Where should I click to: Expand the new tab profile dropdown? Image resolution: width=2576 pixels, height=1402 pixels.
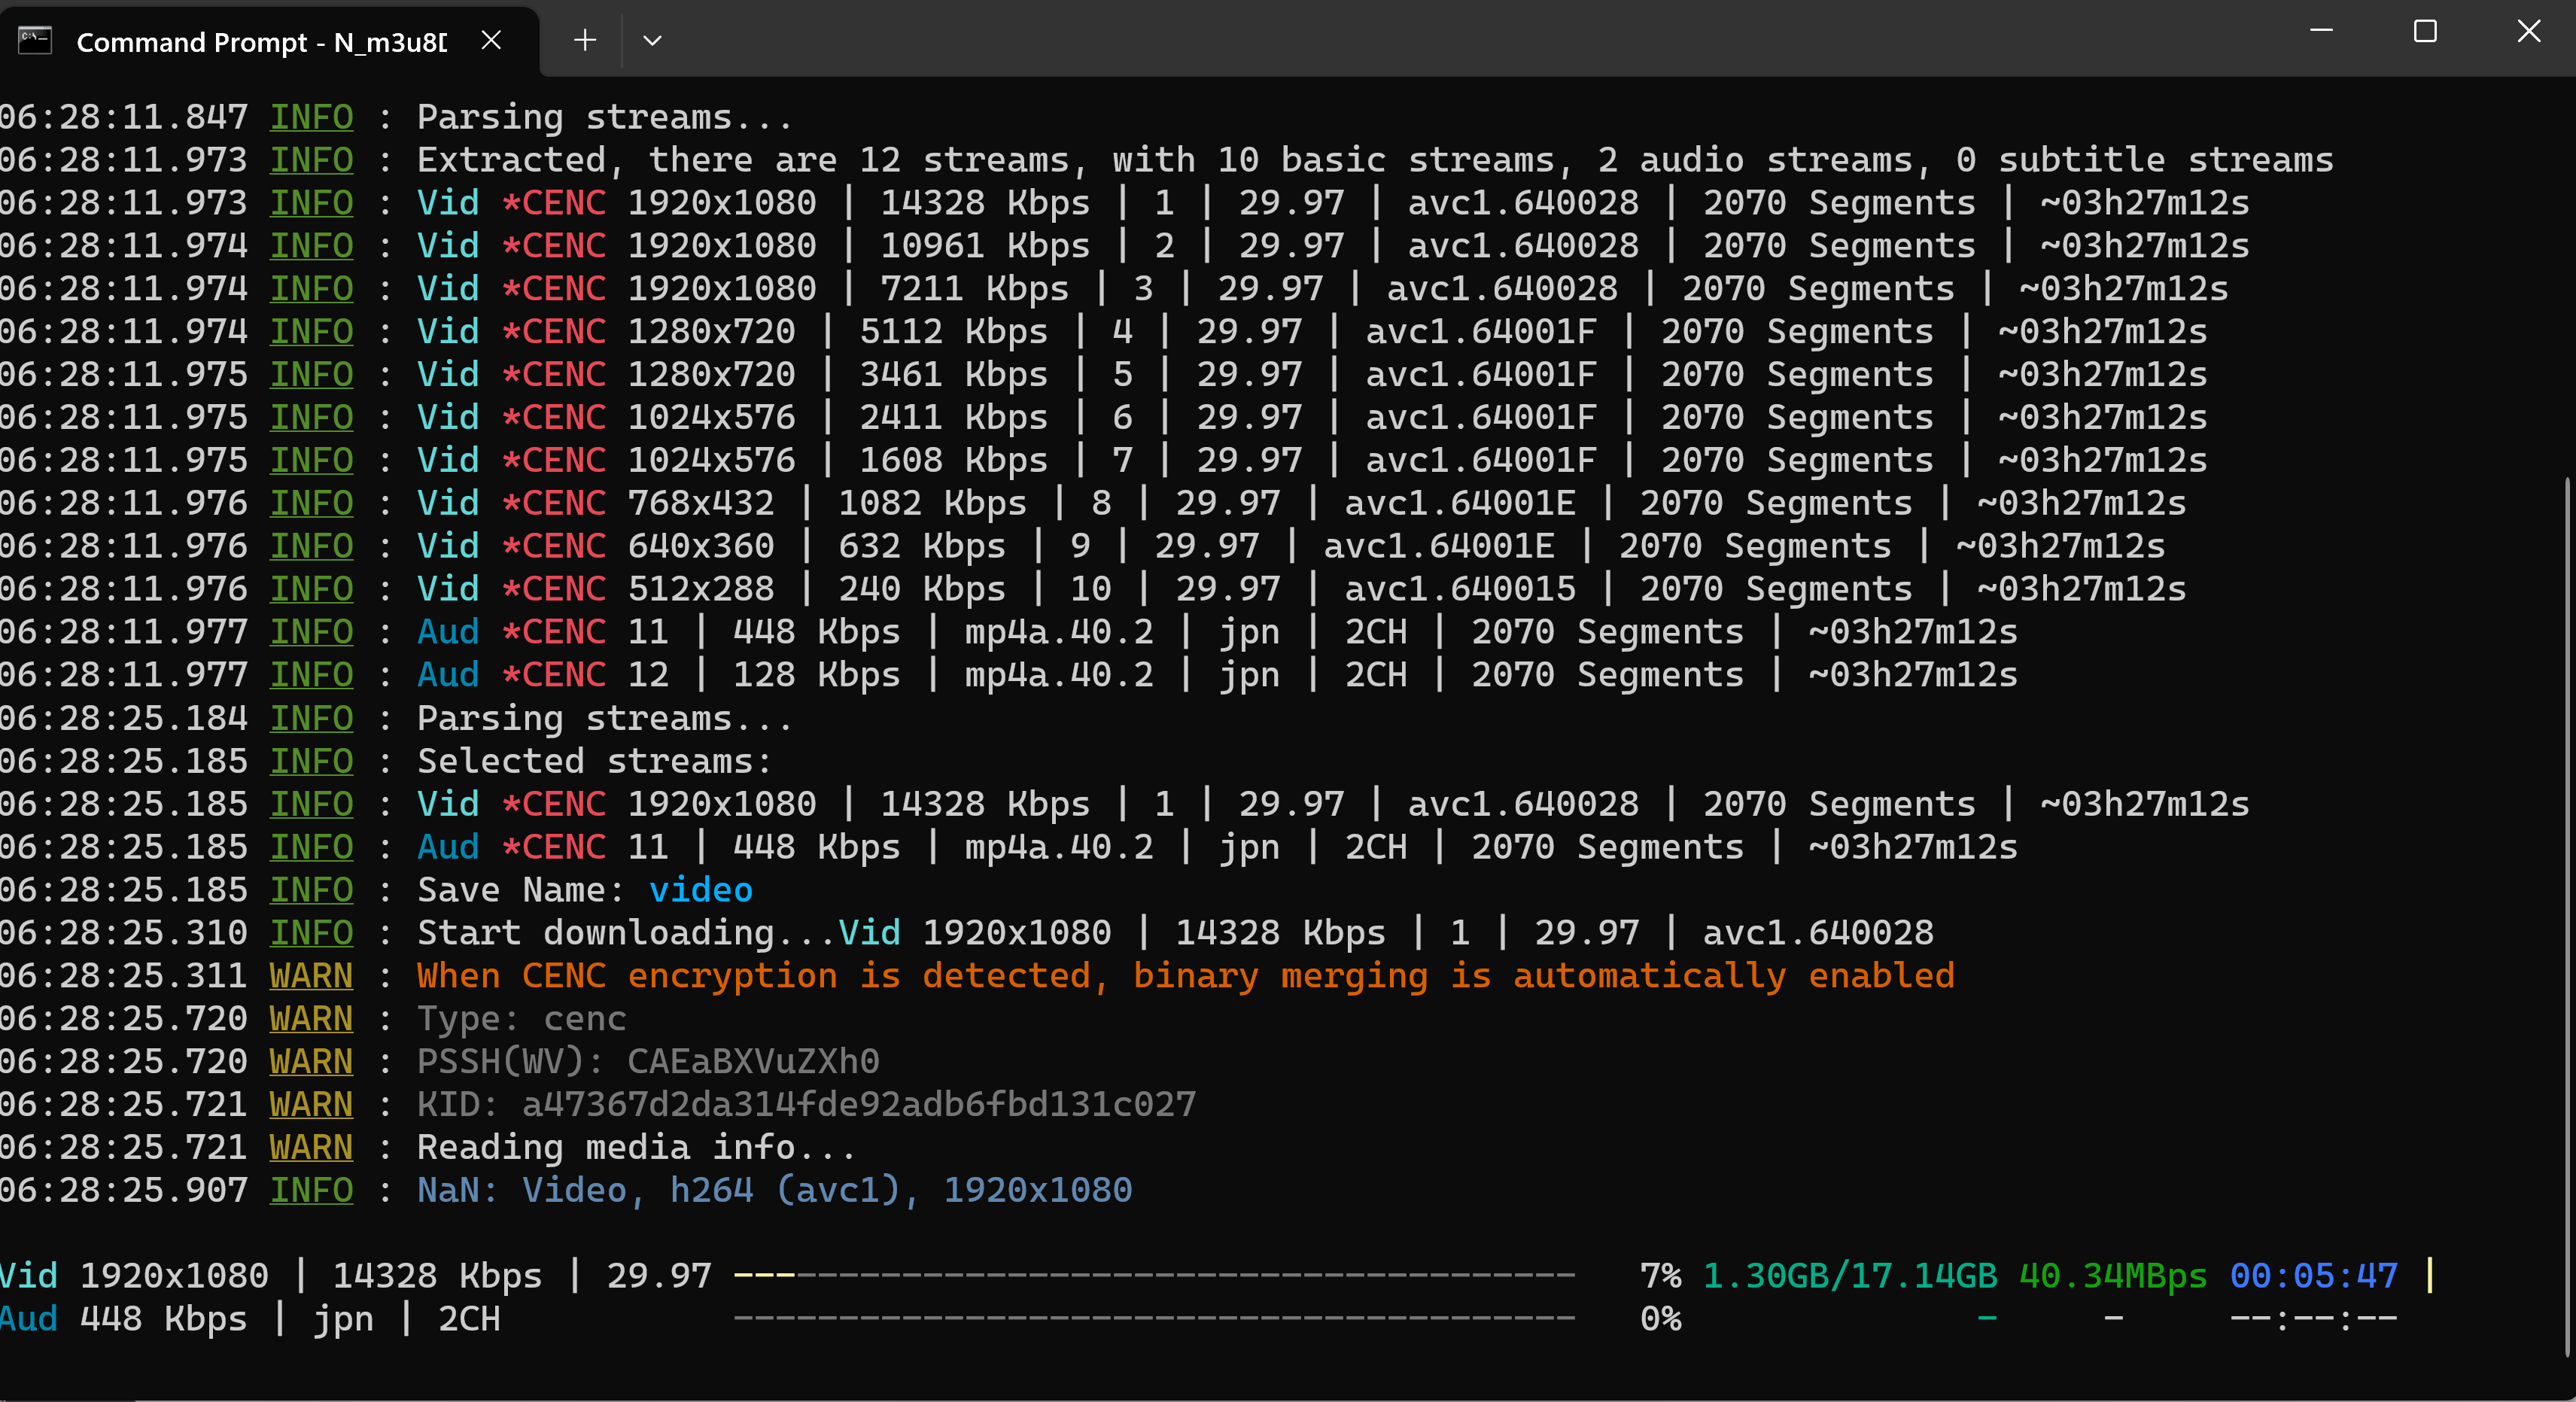coord(652,40)
